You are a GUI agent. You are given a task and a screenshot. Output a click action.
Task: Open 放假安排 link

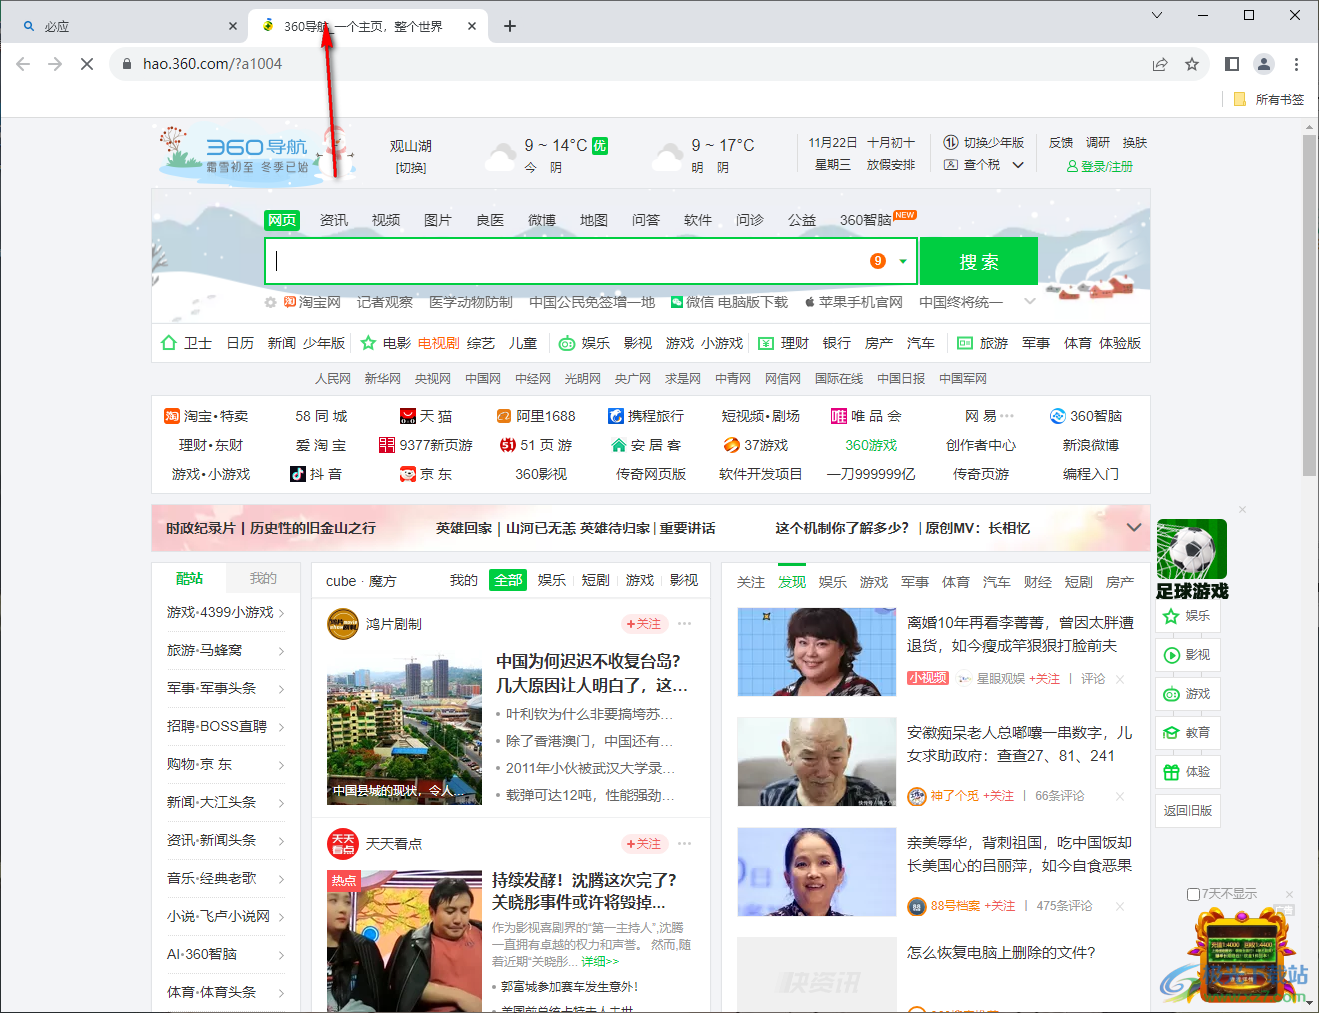click(x=891, y=165)
